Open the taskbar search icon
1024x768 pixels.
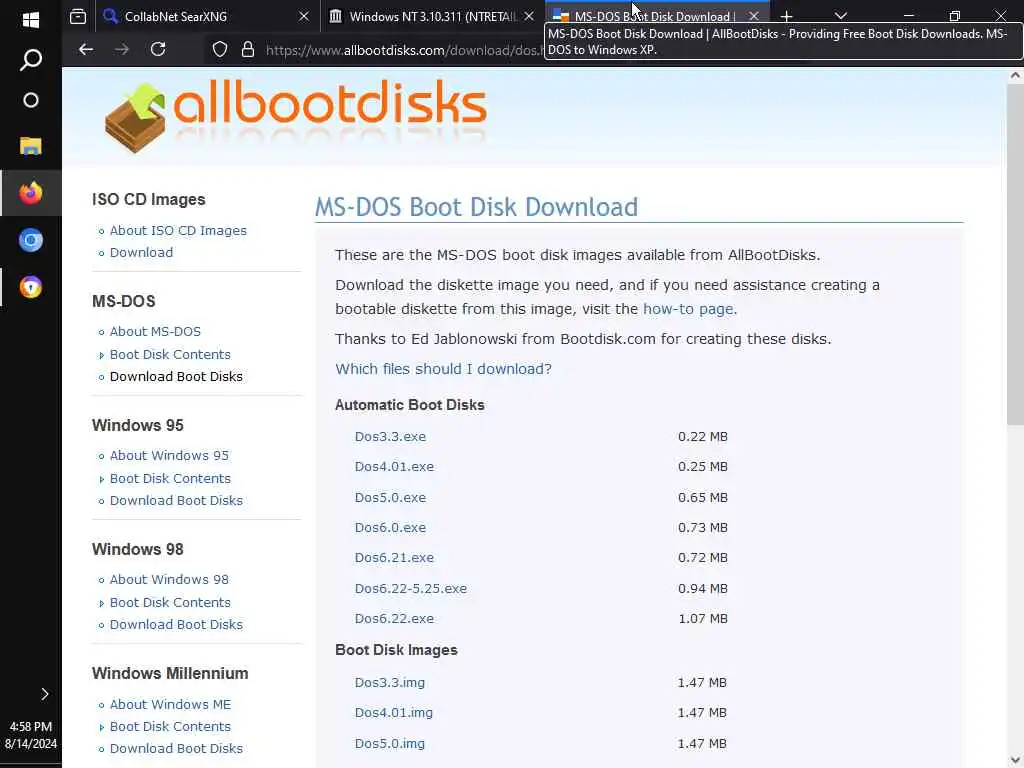31,60
